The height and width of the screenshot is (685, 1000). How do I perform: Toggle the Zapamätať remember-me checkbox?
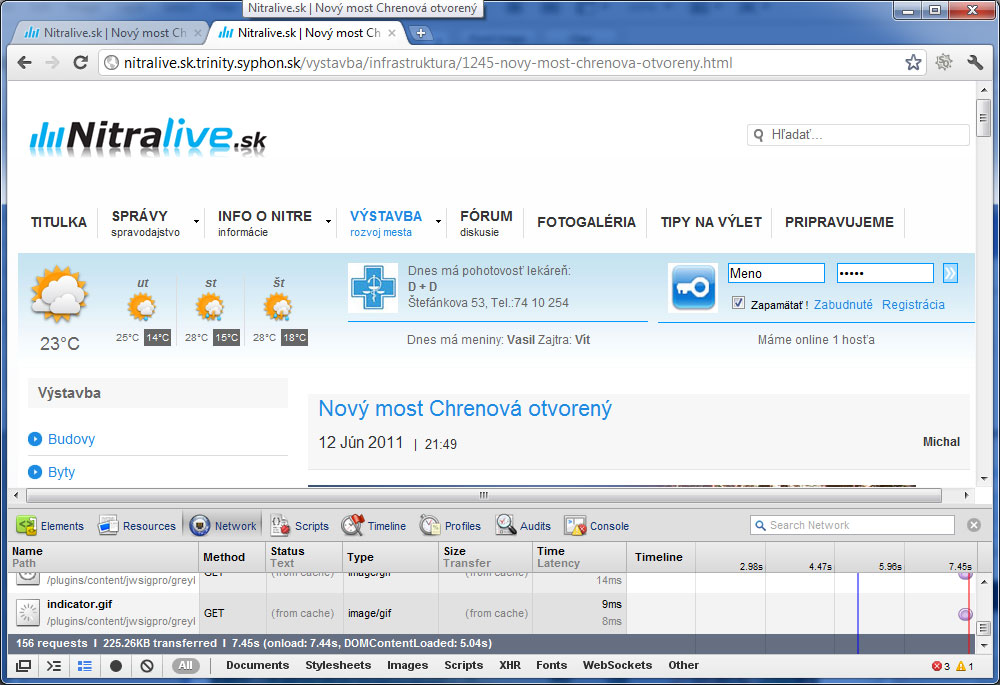738,304
